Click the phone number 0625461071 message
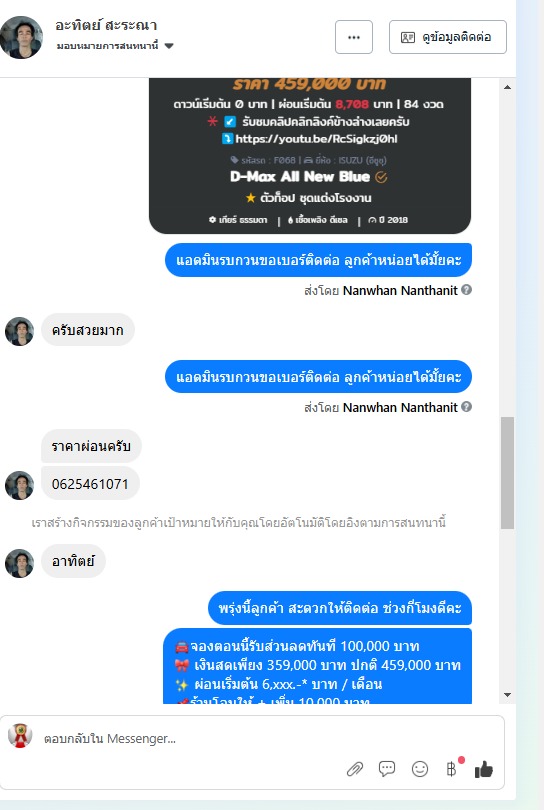The height and width of the screenshot is (810, 544). click(x=90, y=484)
